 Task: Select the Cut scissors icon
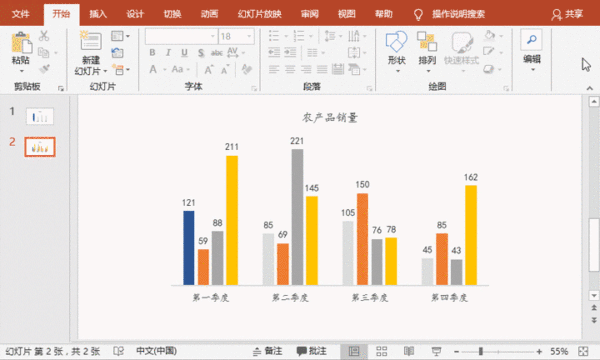pos(44,36)
